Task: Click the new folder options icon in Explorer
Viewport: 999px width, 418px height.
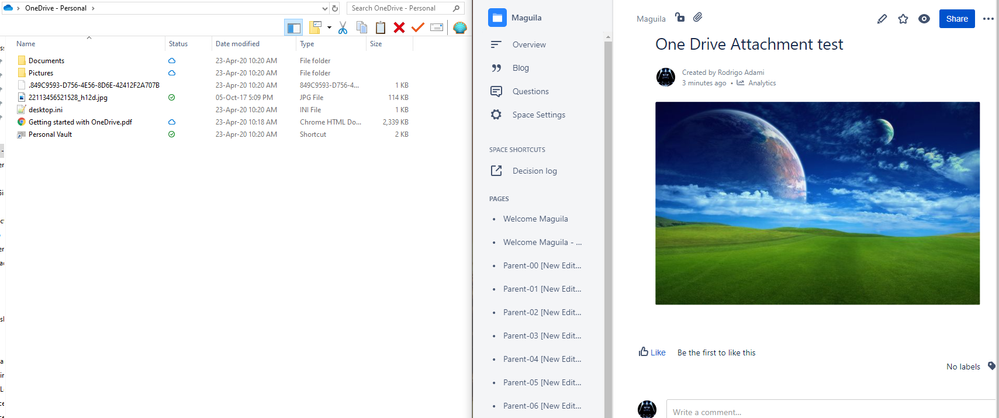Action: tap(315, 27)
